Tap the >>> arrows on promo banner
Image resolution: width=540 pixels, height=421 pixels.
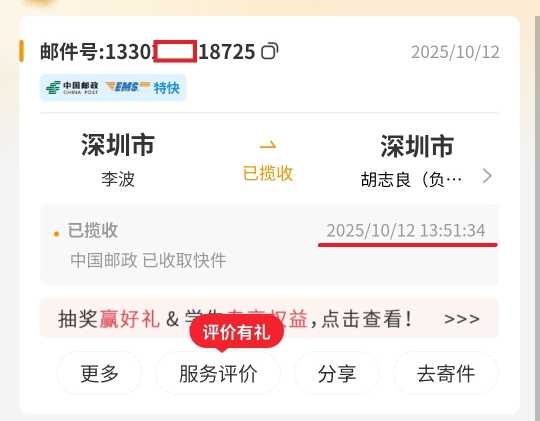[x=461, y=319]
